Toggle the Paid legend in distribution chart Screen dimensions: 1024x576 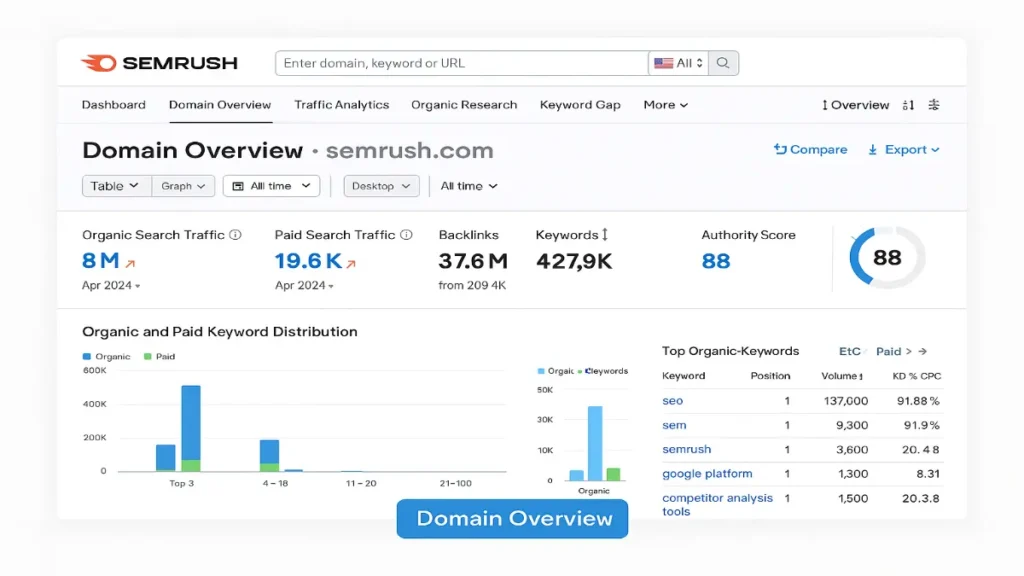(x=159, y=357)
